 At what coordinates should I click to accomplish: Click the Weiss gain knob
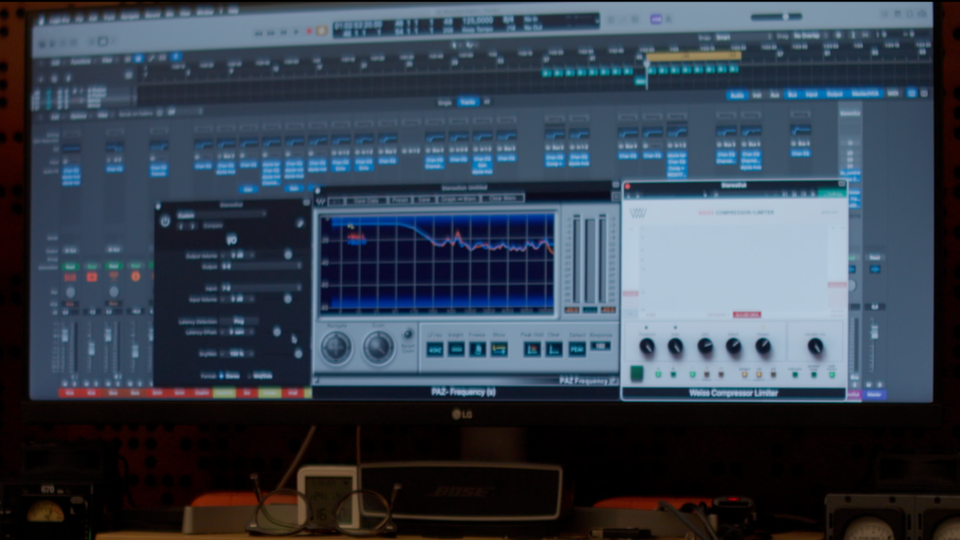point(675,347)
